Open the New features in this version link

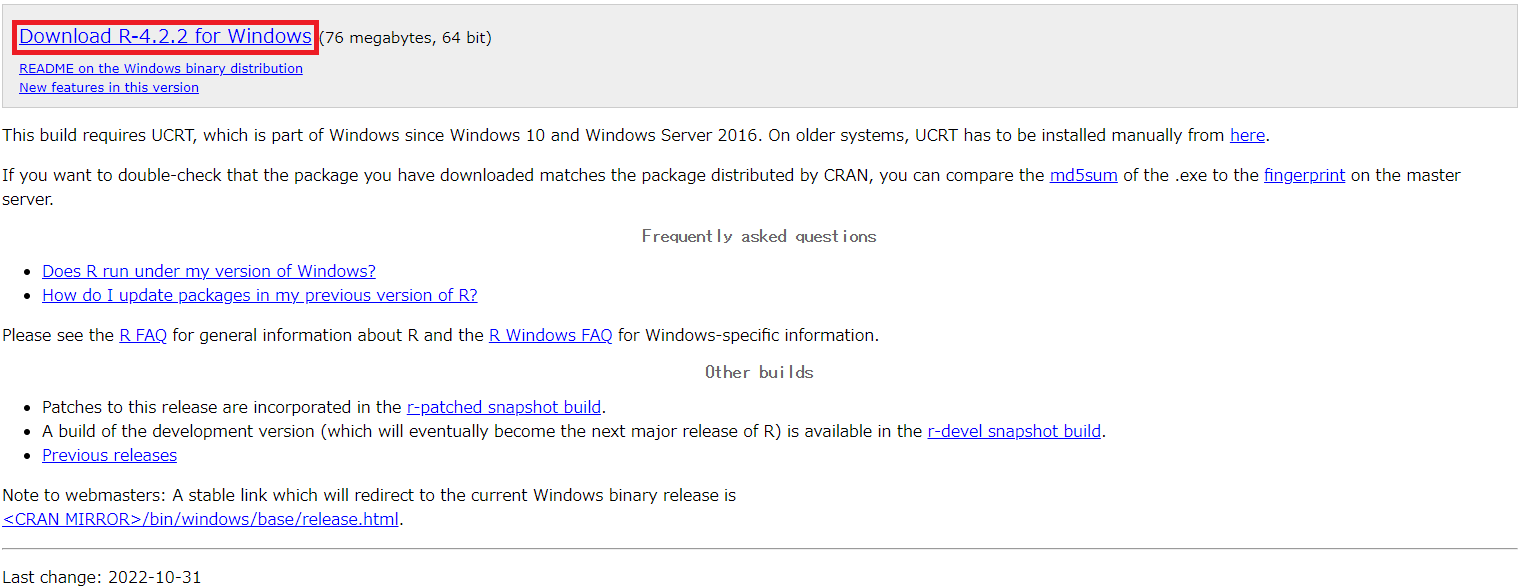109,88
